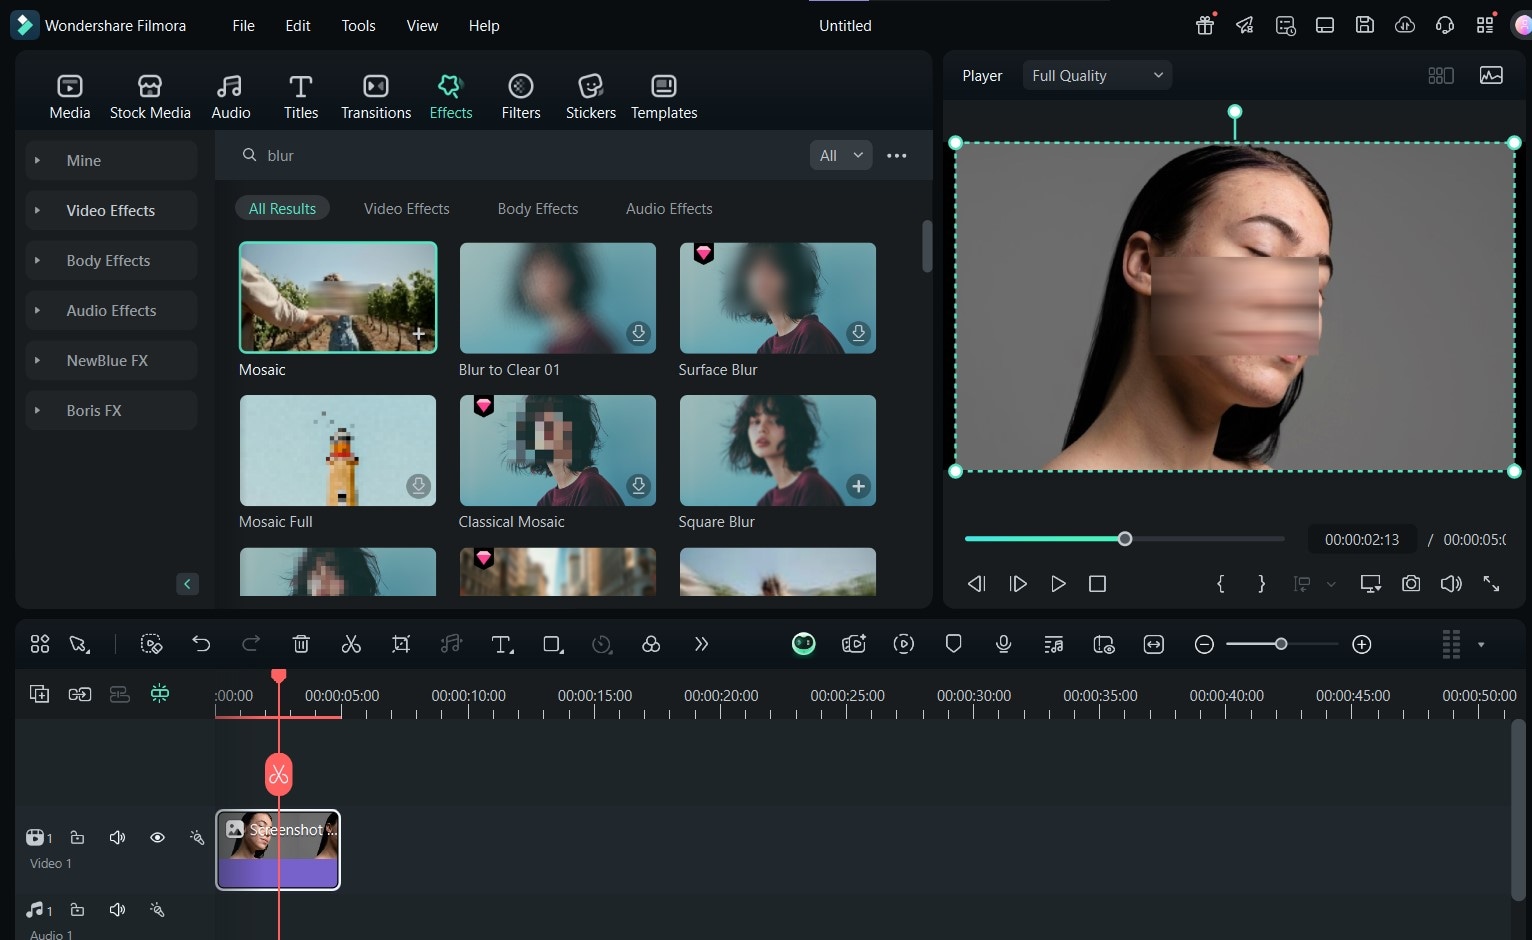Open the File menu

tap(243, 26)
